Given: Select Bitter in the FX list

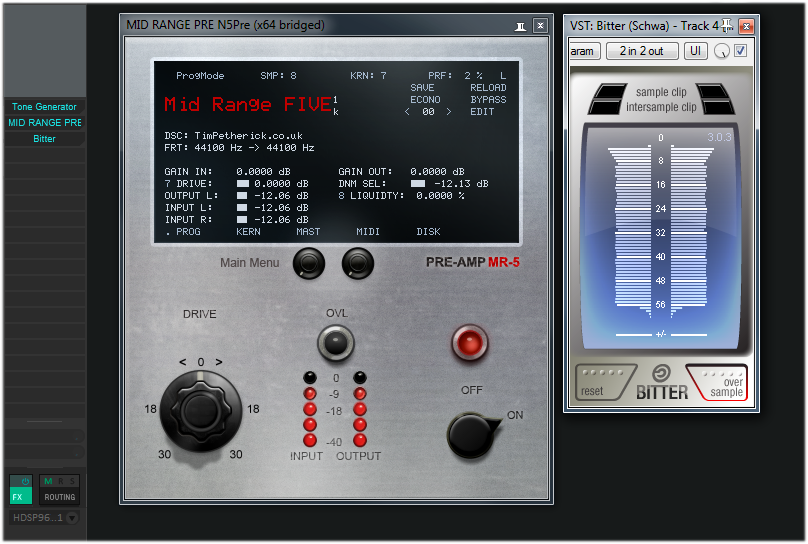Looking at the screenshot, I should click(x=44, y=139).
